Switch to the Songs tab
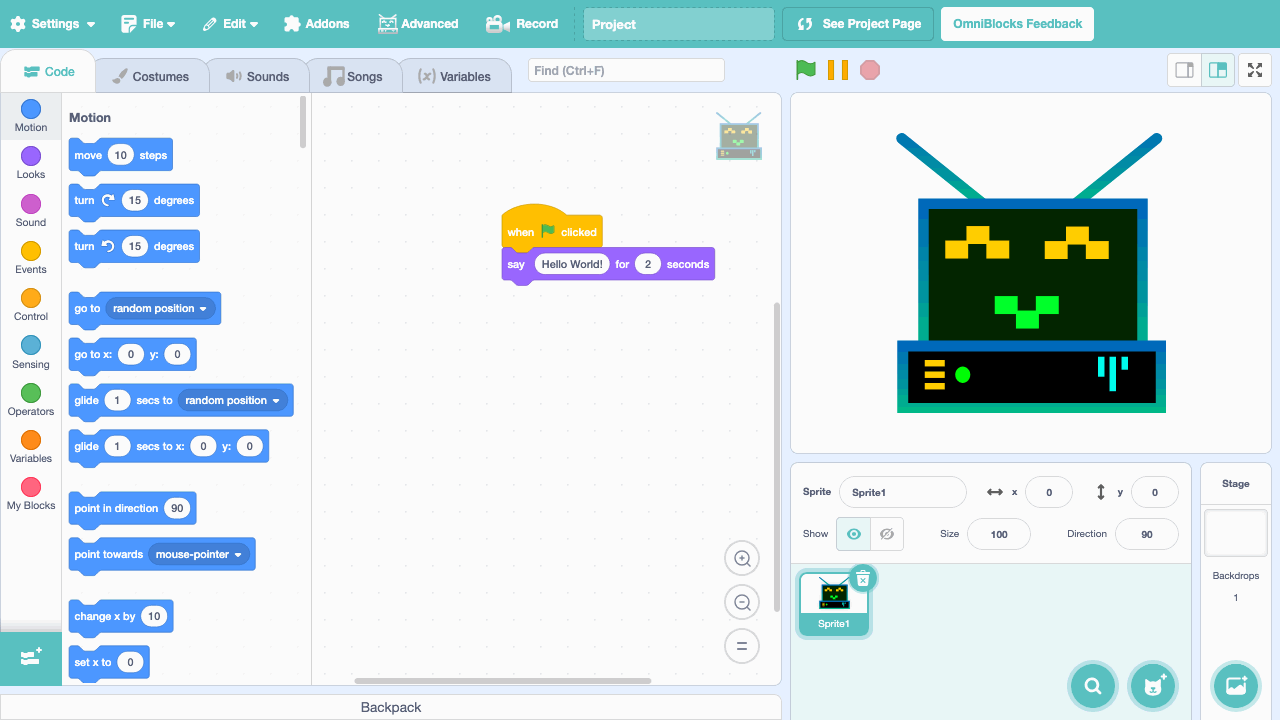This screenshot has width=1280, height=720. [353, 76]
